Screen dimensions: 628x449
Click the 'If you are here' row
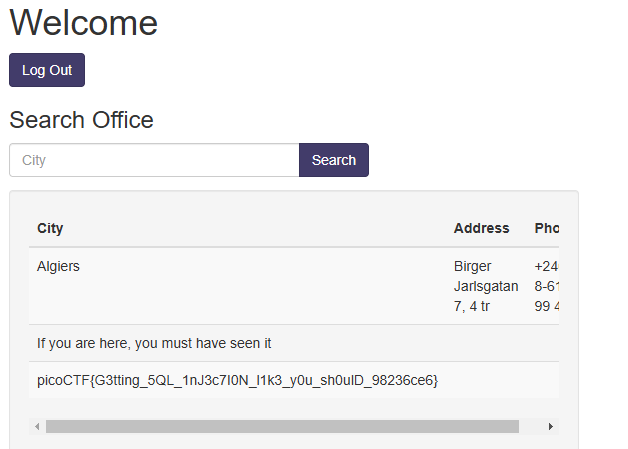click(x=154, y=343)
